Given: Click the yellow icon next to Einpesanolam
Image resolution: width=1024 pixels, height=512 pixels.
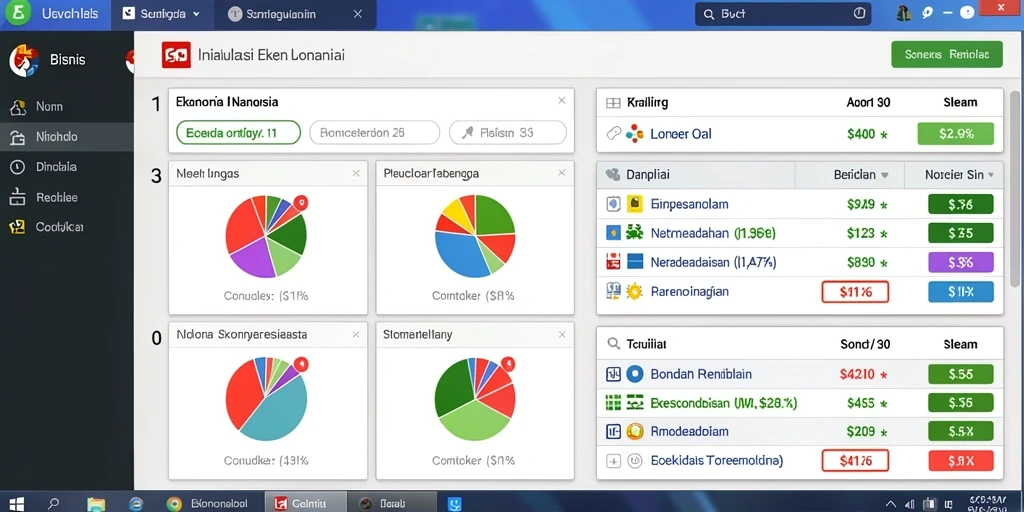Looking at the screenshot, I should [634, 204].
